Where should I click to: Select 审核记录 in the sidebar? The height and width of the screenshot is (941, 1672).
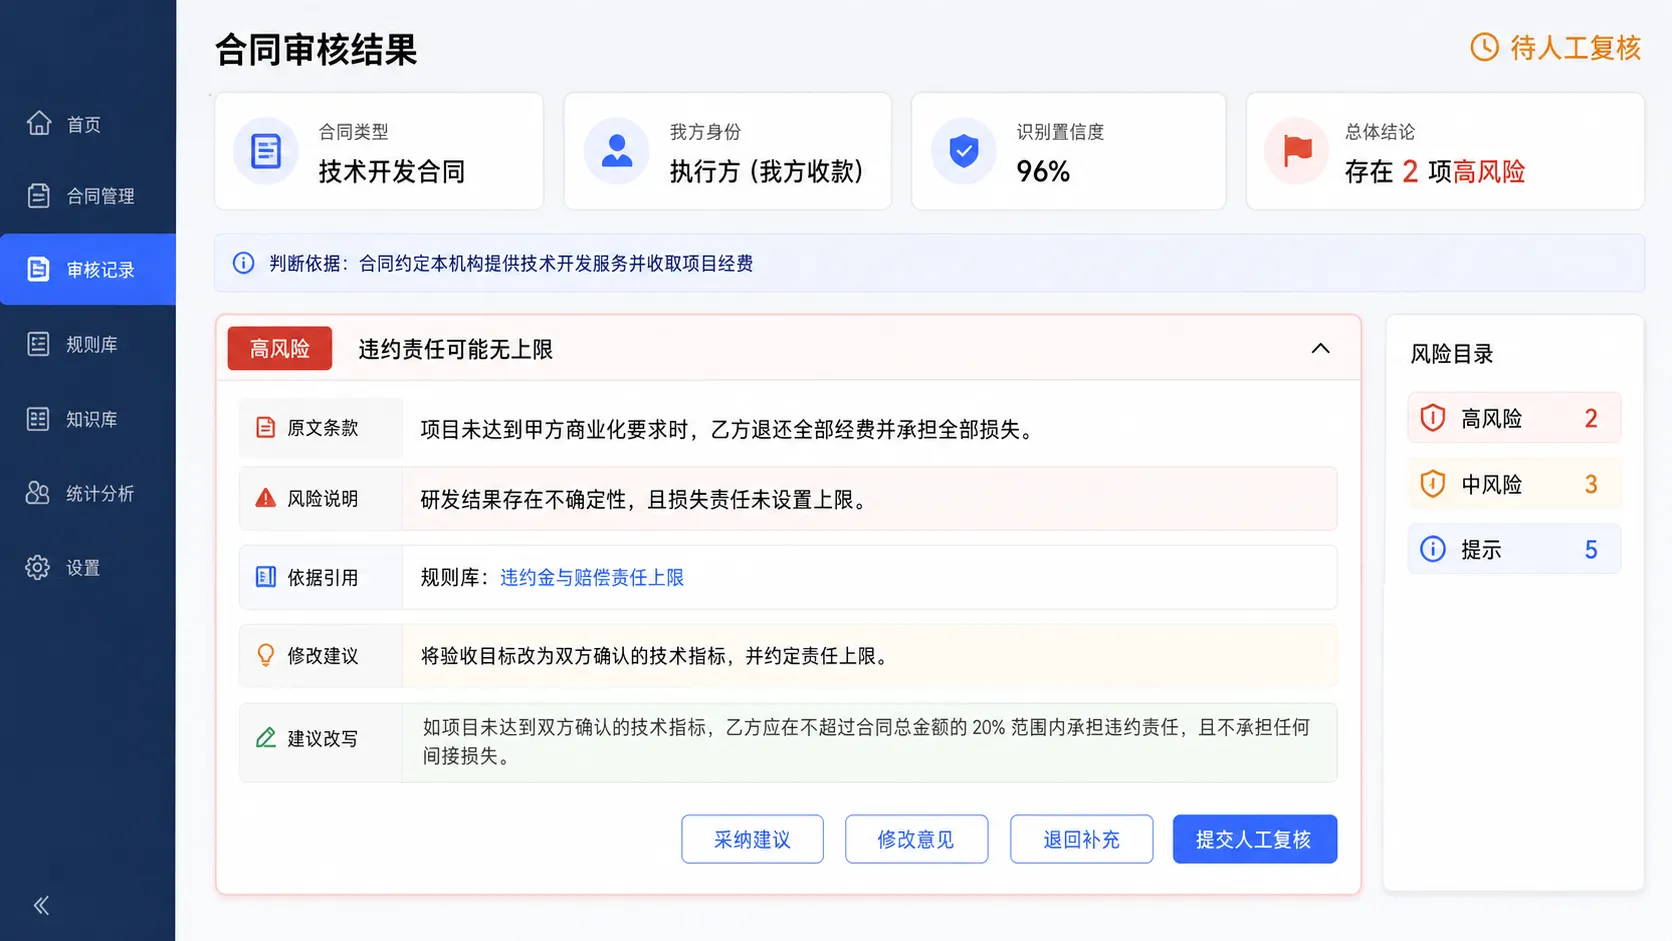[x=88, y=269]
